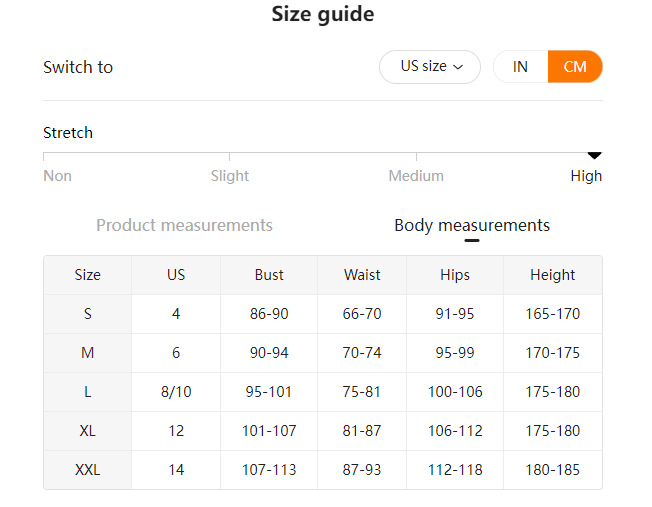The height and width of the screenshot is (507, 652).
Task: Switch to Product measurements tab
Action: click(x=184, y=225)
